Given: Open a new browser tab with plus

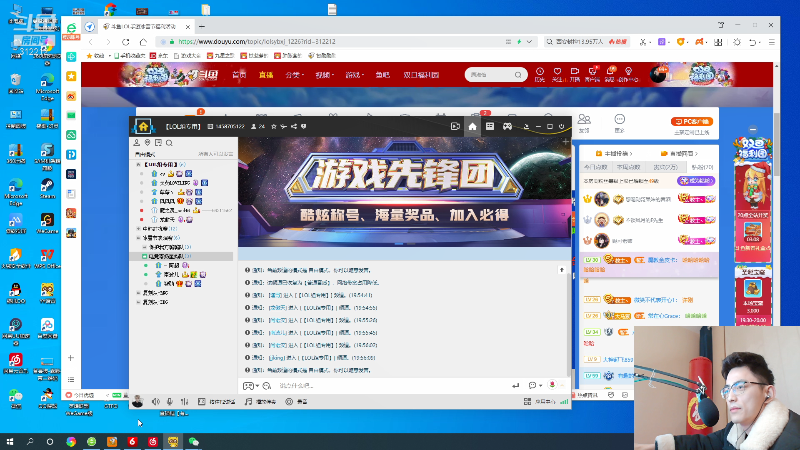Looking at the screenshot, I should click(x=202, y=26).
